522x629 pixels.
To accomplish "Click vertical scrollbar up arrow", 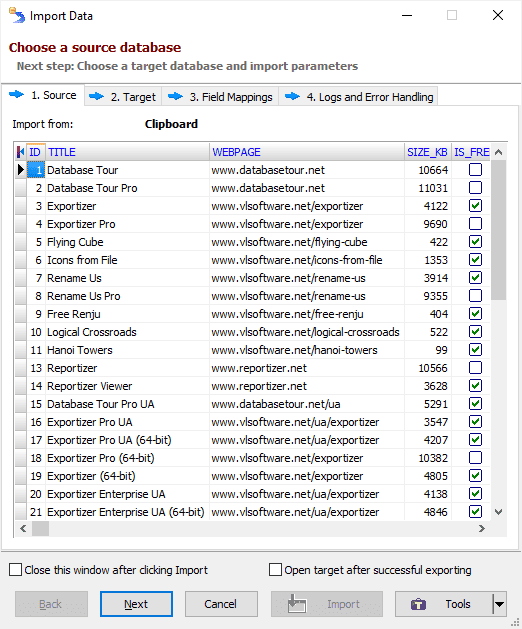I will coord(499,152).
